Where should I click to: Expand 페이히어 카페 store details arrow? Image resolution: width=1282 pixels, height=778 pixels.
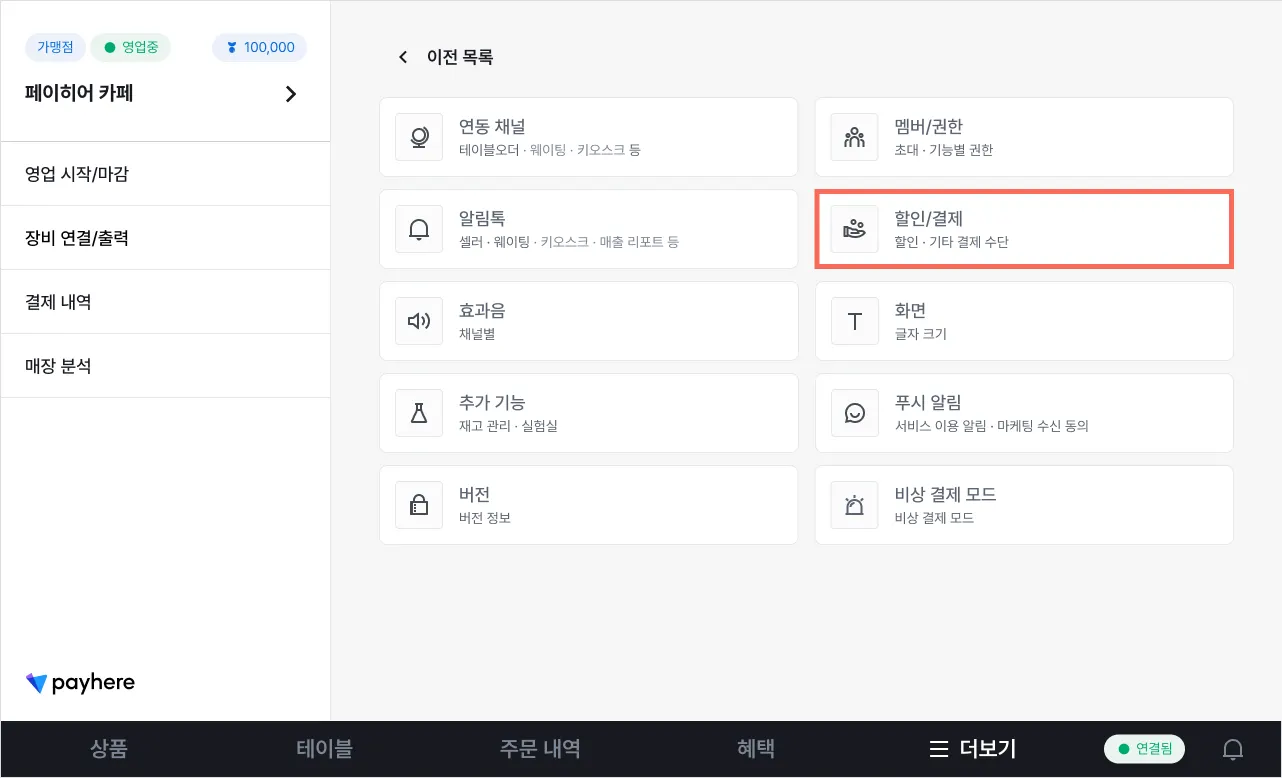pyautogui.click(x=291, y=94)
